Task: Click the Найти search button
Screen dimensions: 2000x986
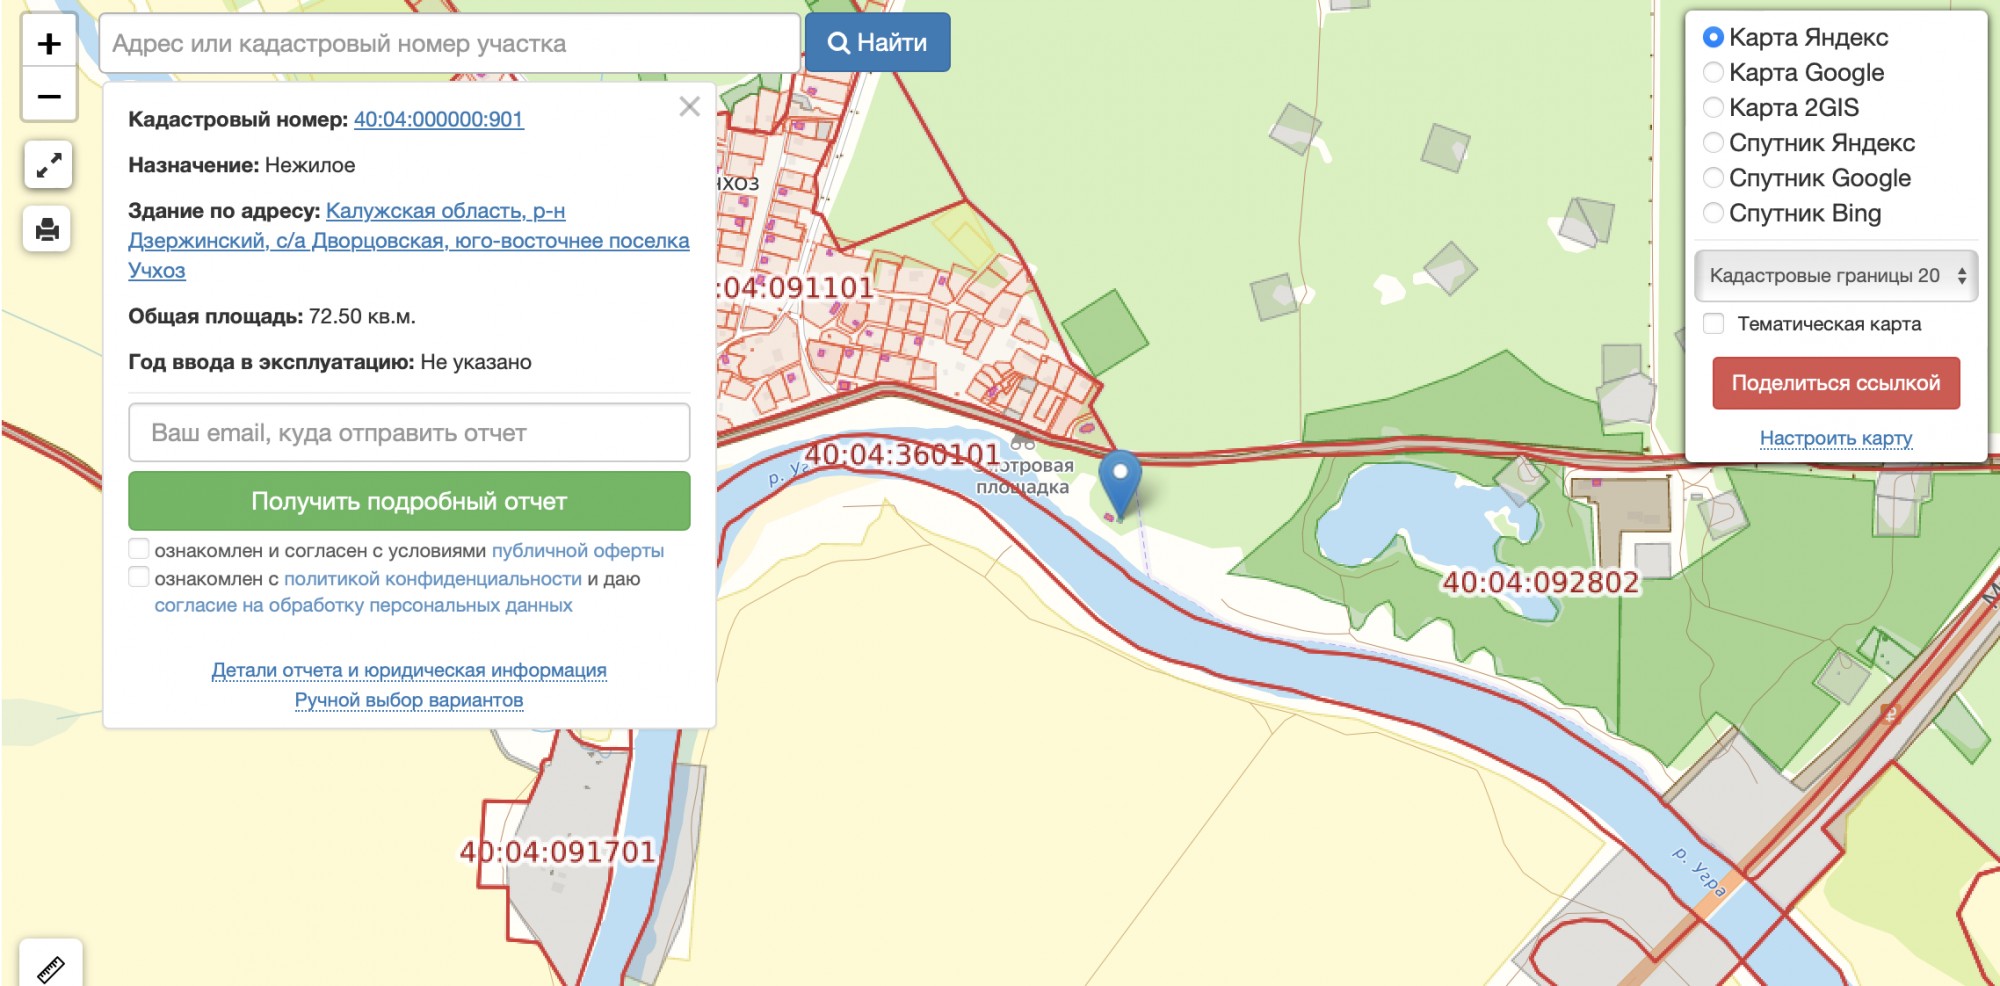Action: (x=877, y=43)
